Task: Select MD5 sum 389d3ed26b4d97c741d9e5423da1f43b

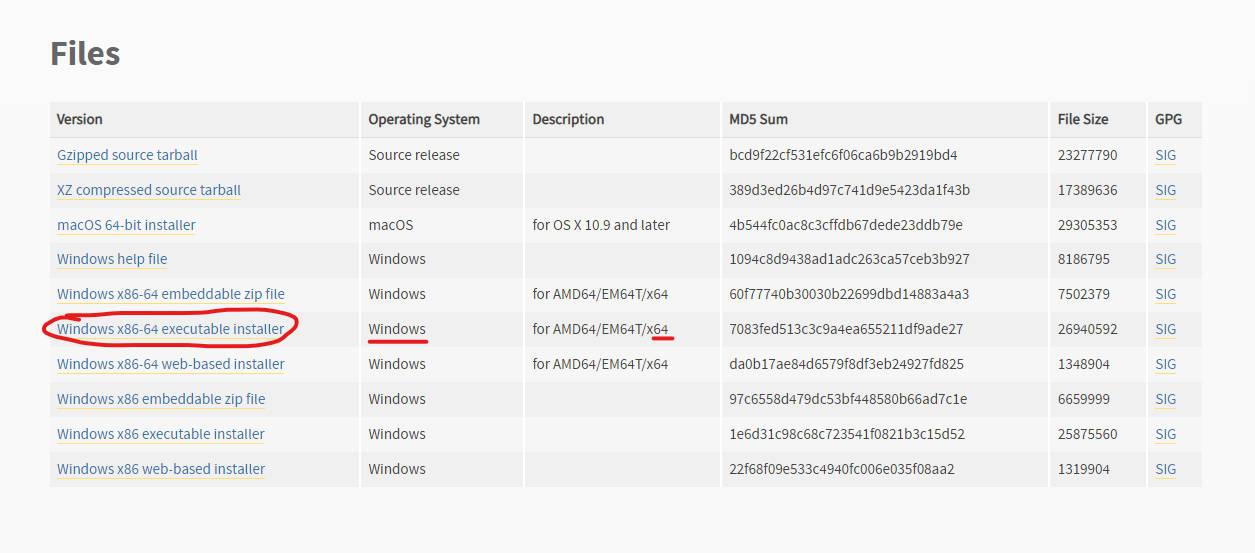Action: [x=850, y=190]
